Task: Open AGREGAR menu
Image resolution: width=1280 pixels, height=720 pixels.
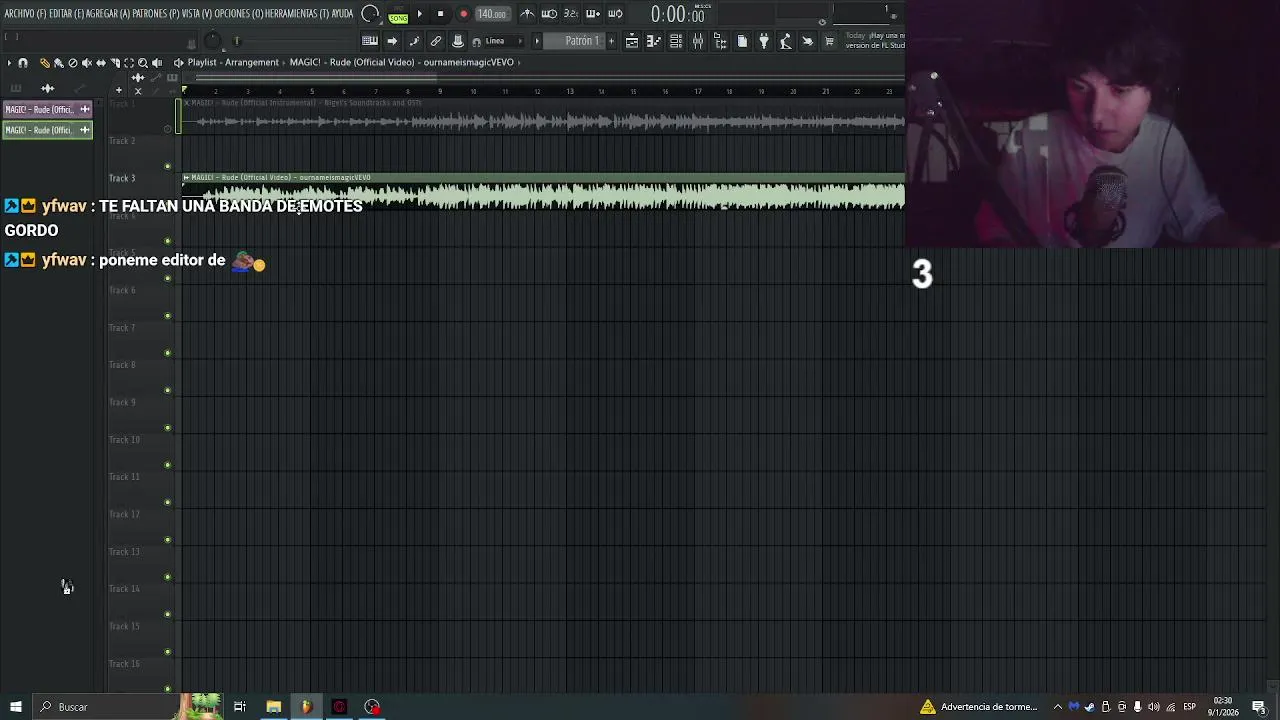Action: pyautogui.click(x=107, y=14)
